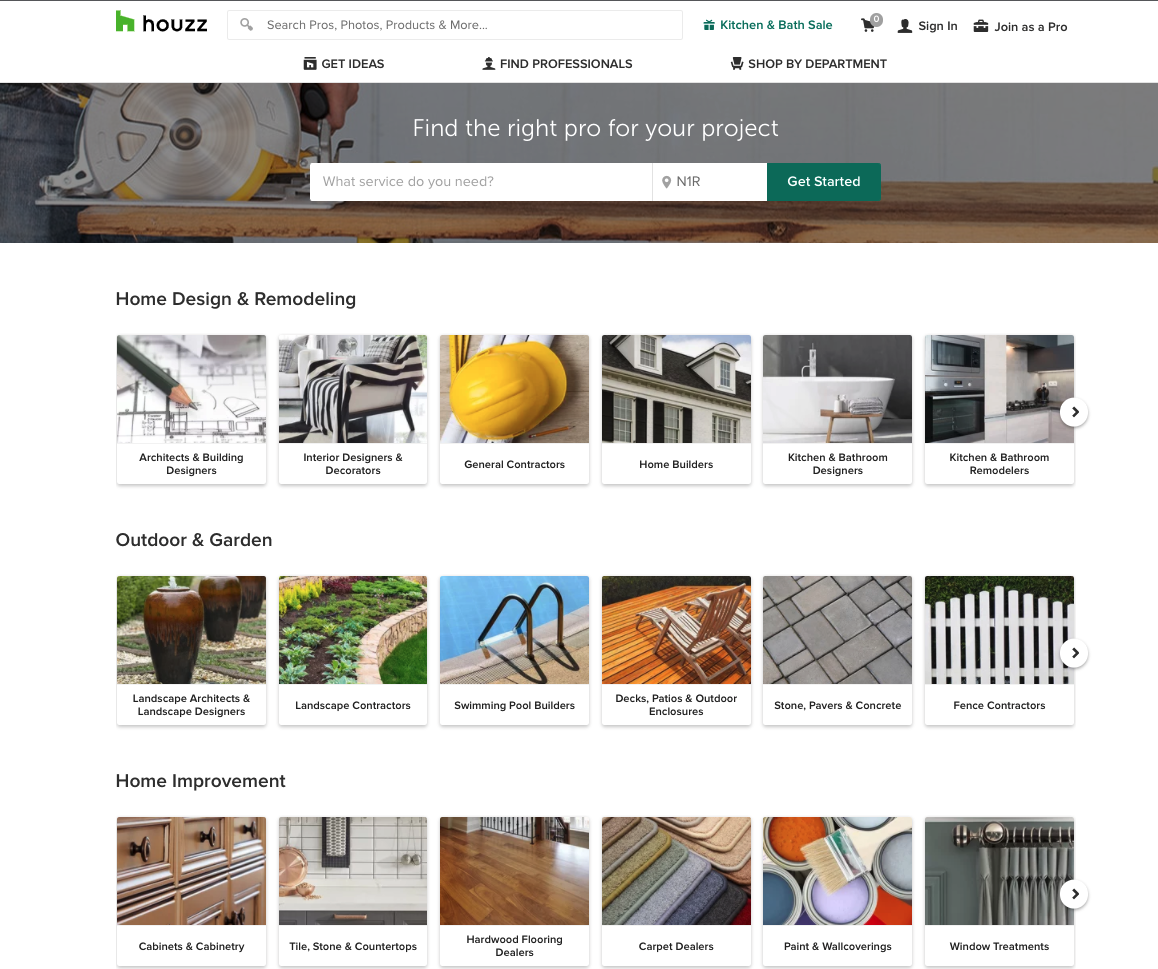Open the Shop by Department menu
Image resolution: width=1158 pixels, height=969 pixels.
(808, 64)
